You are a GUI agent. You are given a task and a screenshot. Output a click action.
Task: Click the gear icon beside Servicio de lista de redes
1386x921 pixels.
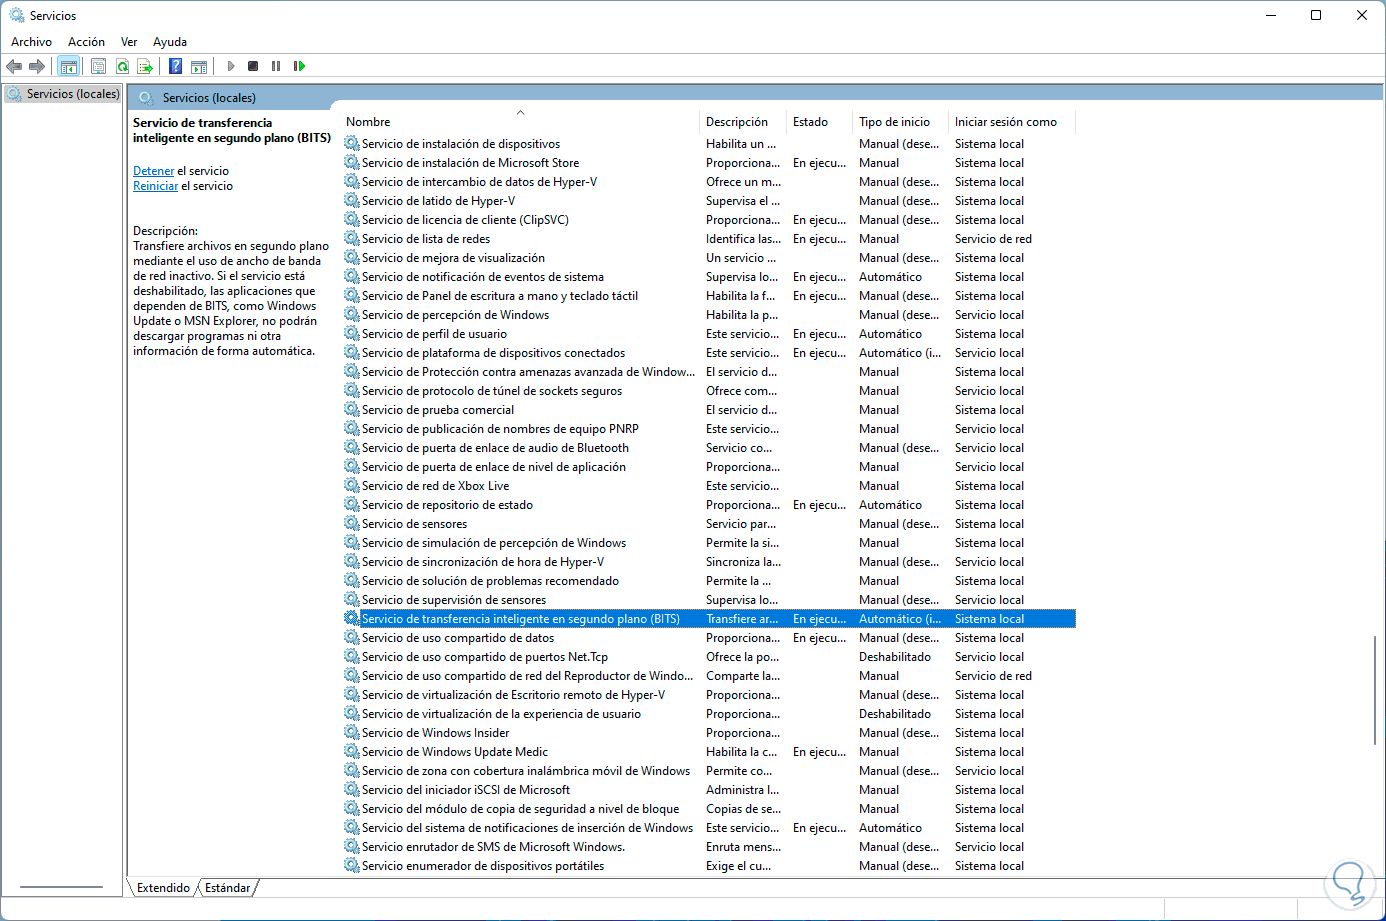click(352, 238)
